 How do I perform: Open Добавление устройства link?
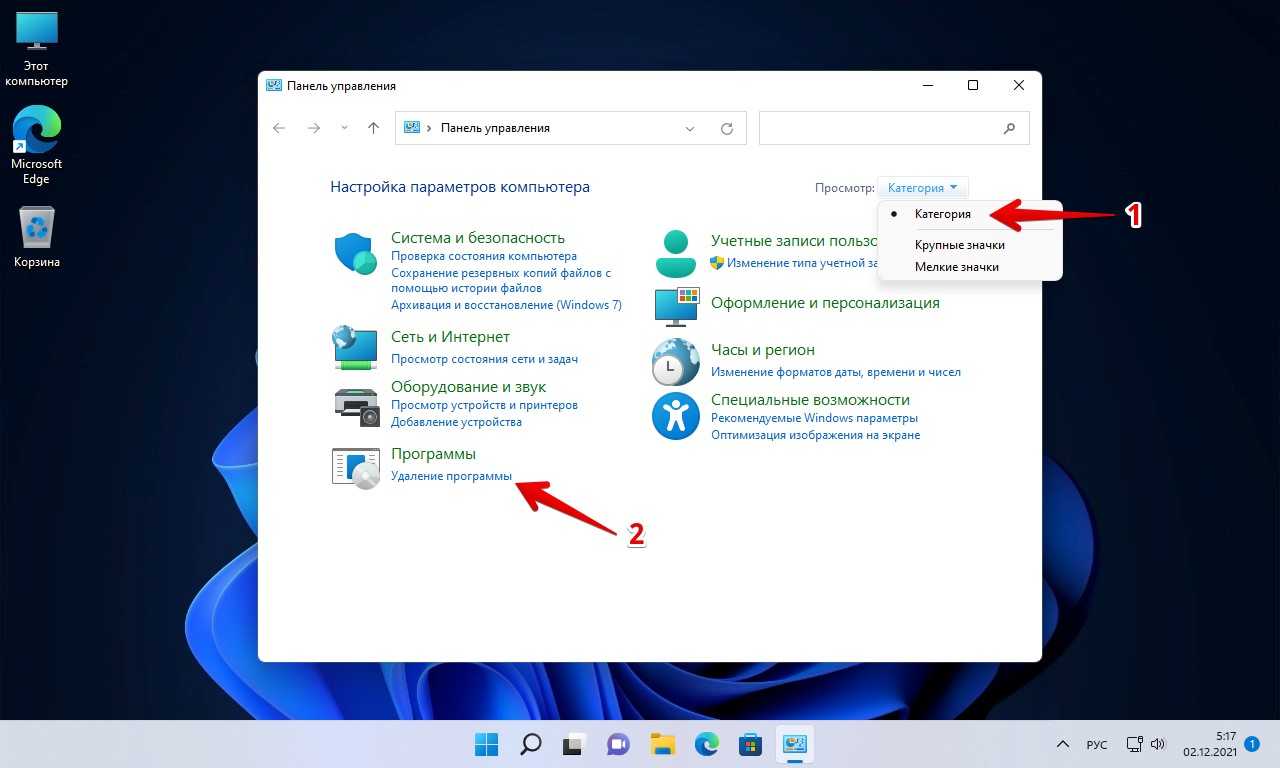[x=456, y=422]
